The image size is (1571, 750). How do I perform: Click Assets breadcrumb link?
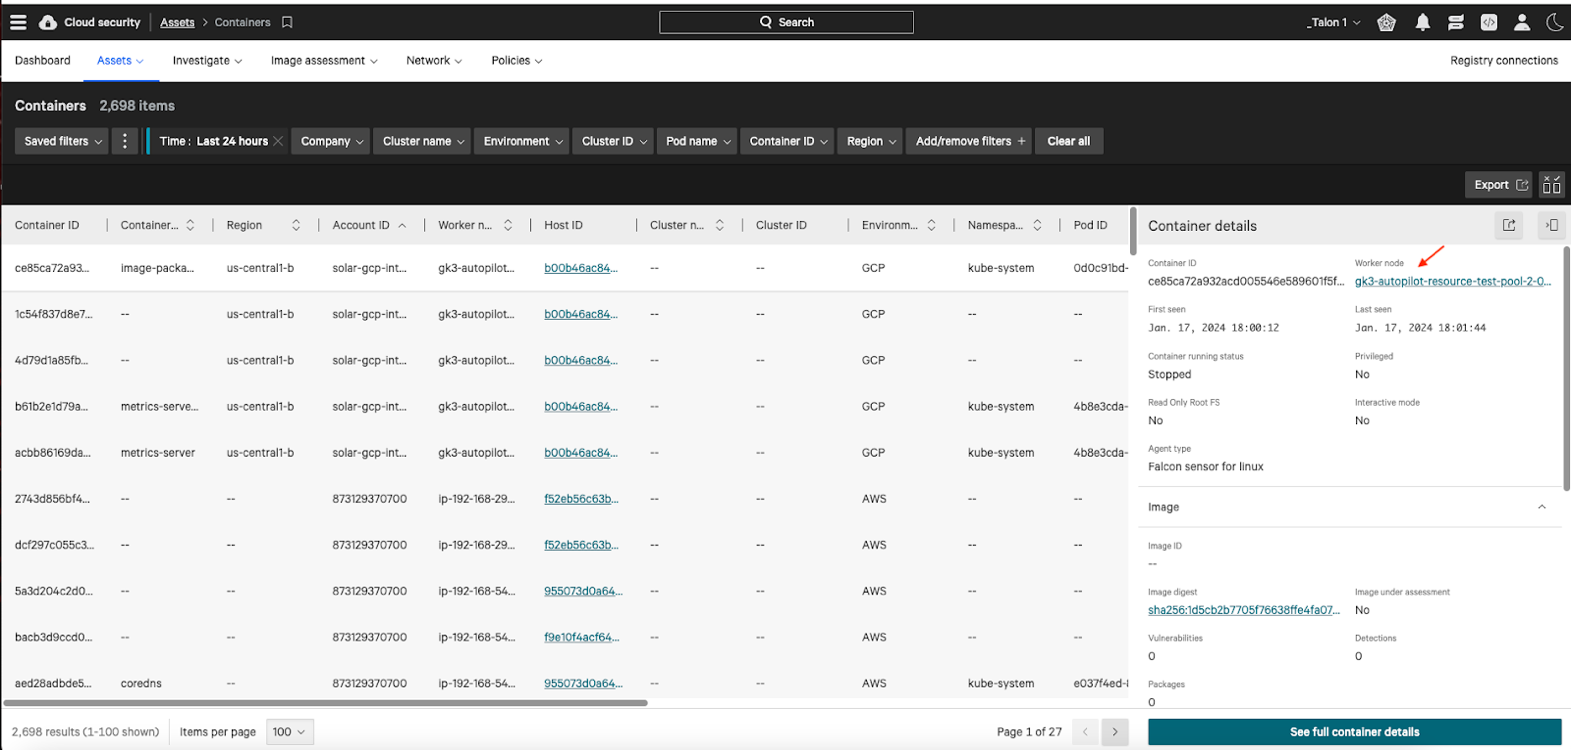[177, 22]
